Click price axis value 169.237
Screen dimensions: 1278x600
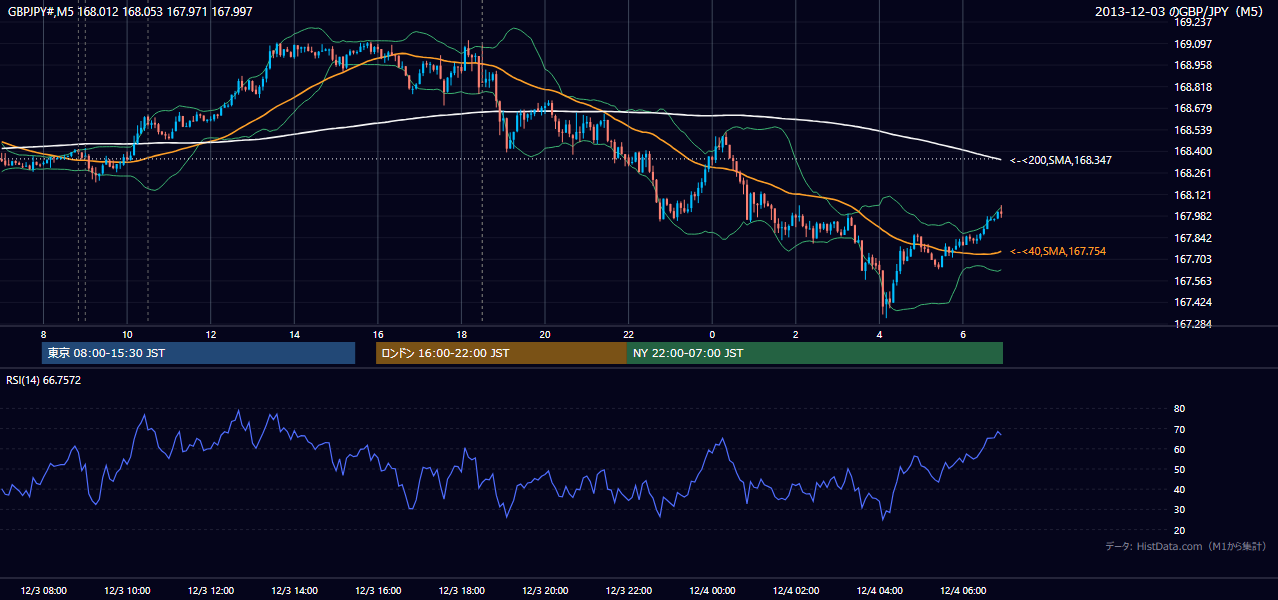pyautogui.click(x=1193, y=22)
